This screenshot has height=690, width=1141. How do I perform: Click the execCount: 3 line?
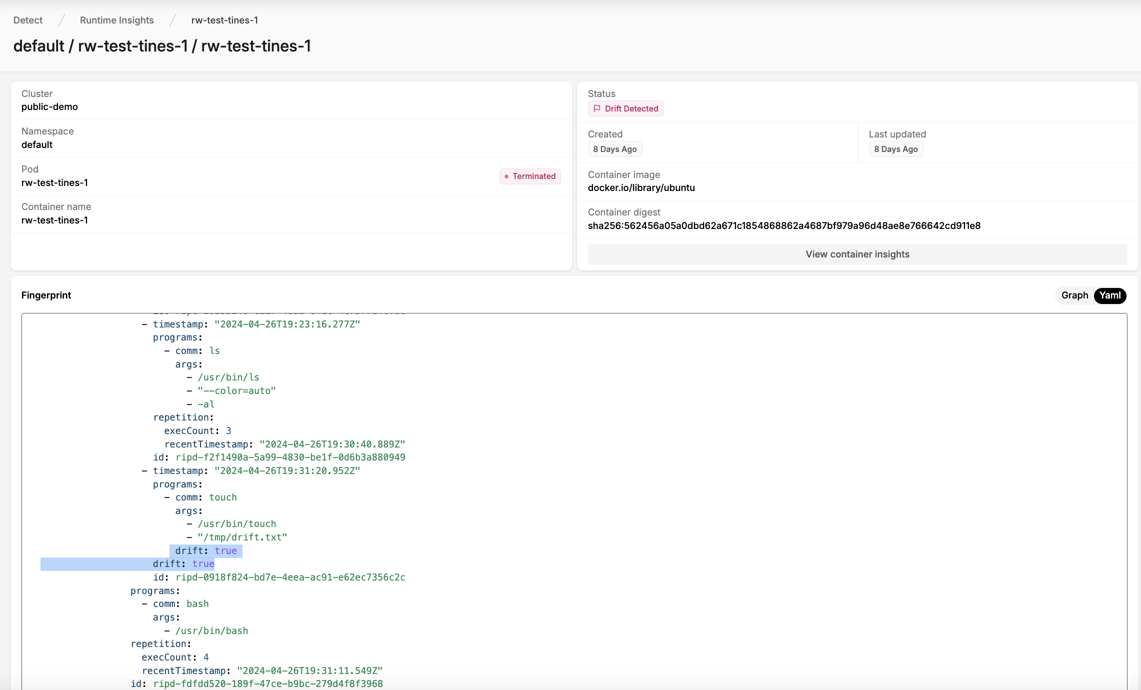pos(197,431)
